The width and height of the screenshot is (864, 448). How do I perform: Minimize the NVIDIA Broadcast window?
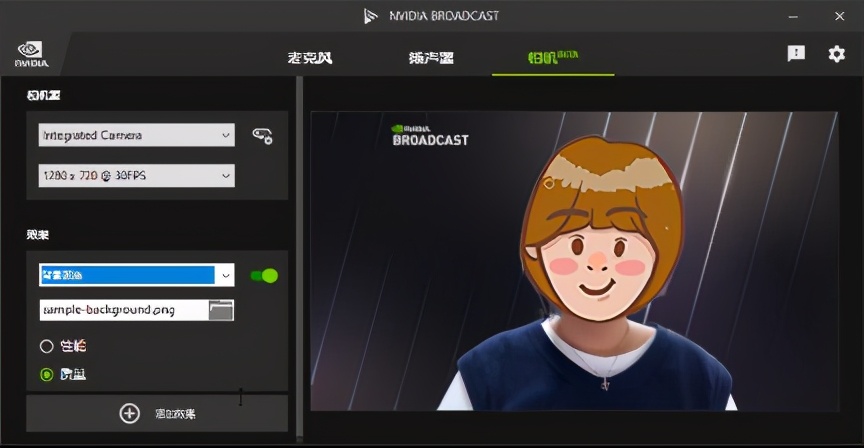(793, 17)
